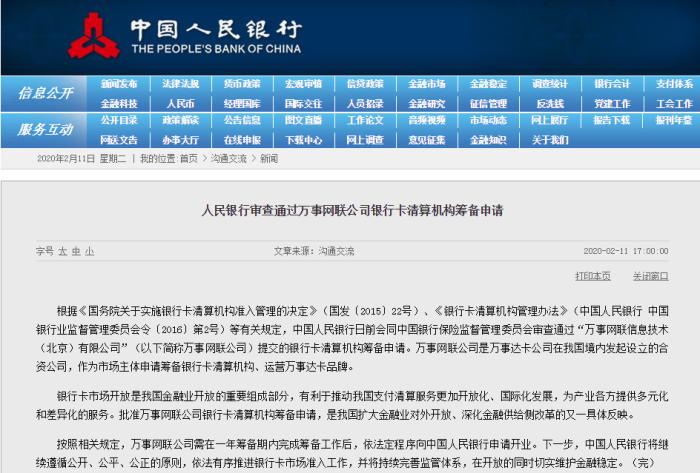Click the 服务互动 section heading
The width and height of the screenshot is (700, 473).
[x=46, y=130]
